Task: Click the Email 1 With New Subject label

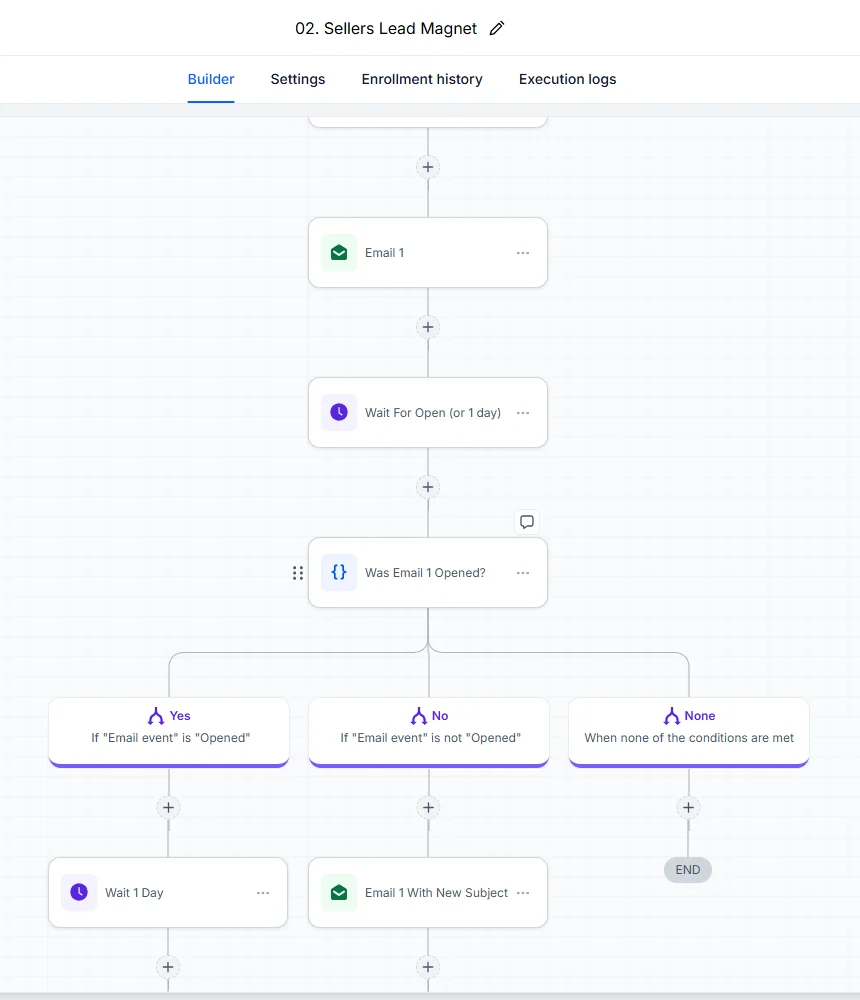Action: pos(436,893)
